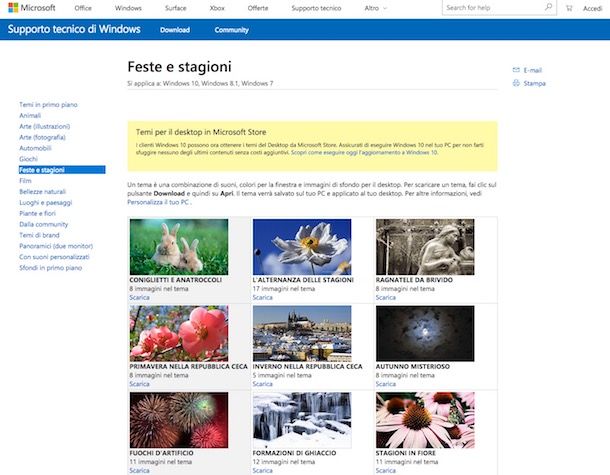Viewport: 610px width, 475px height.
Task: Click Scarica under L'alternanza delle stagioni
Action: click(263, 298)
